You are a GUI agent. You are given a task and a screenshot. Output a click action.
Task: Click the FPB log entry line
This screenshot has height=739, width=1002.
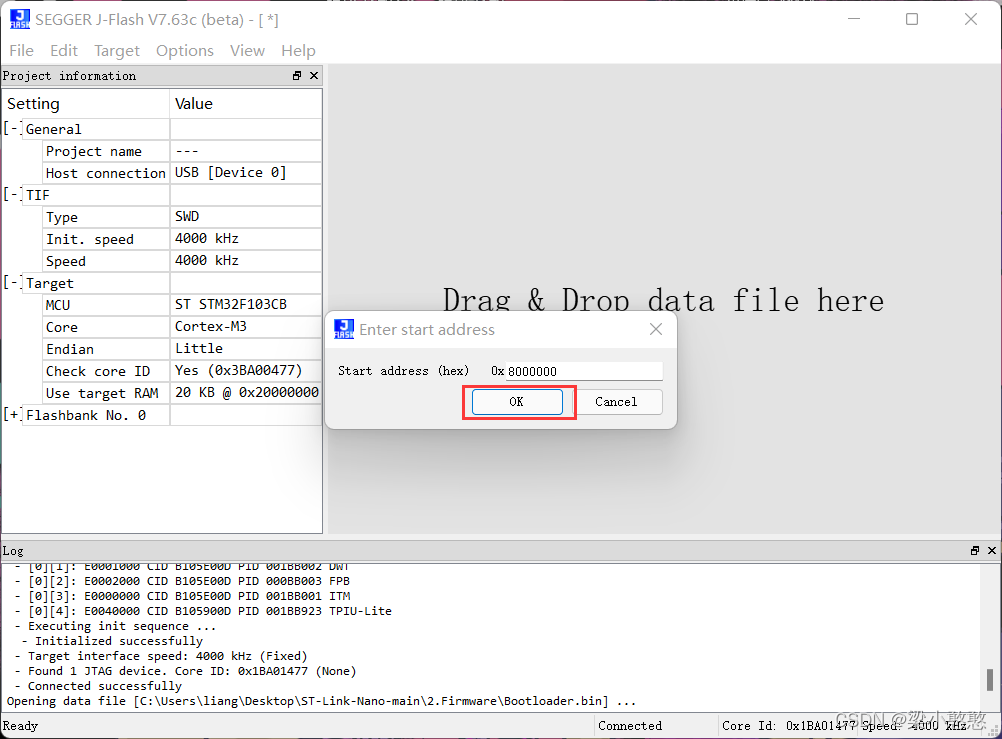pos(183,581)
